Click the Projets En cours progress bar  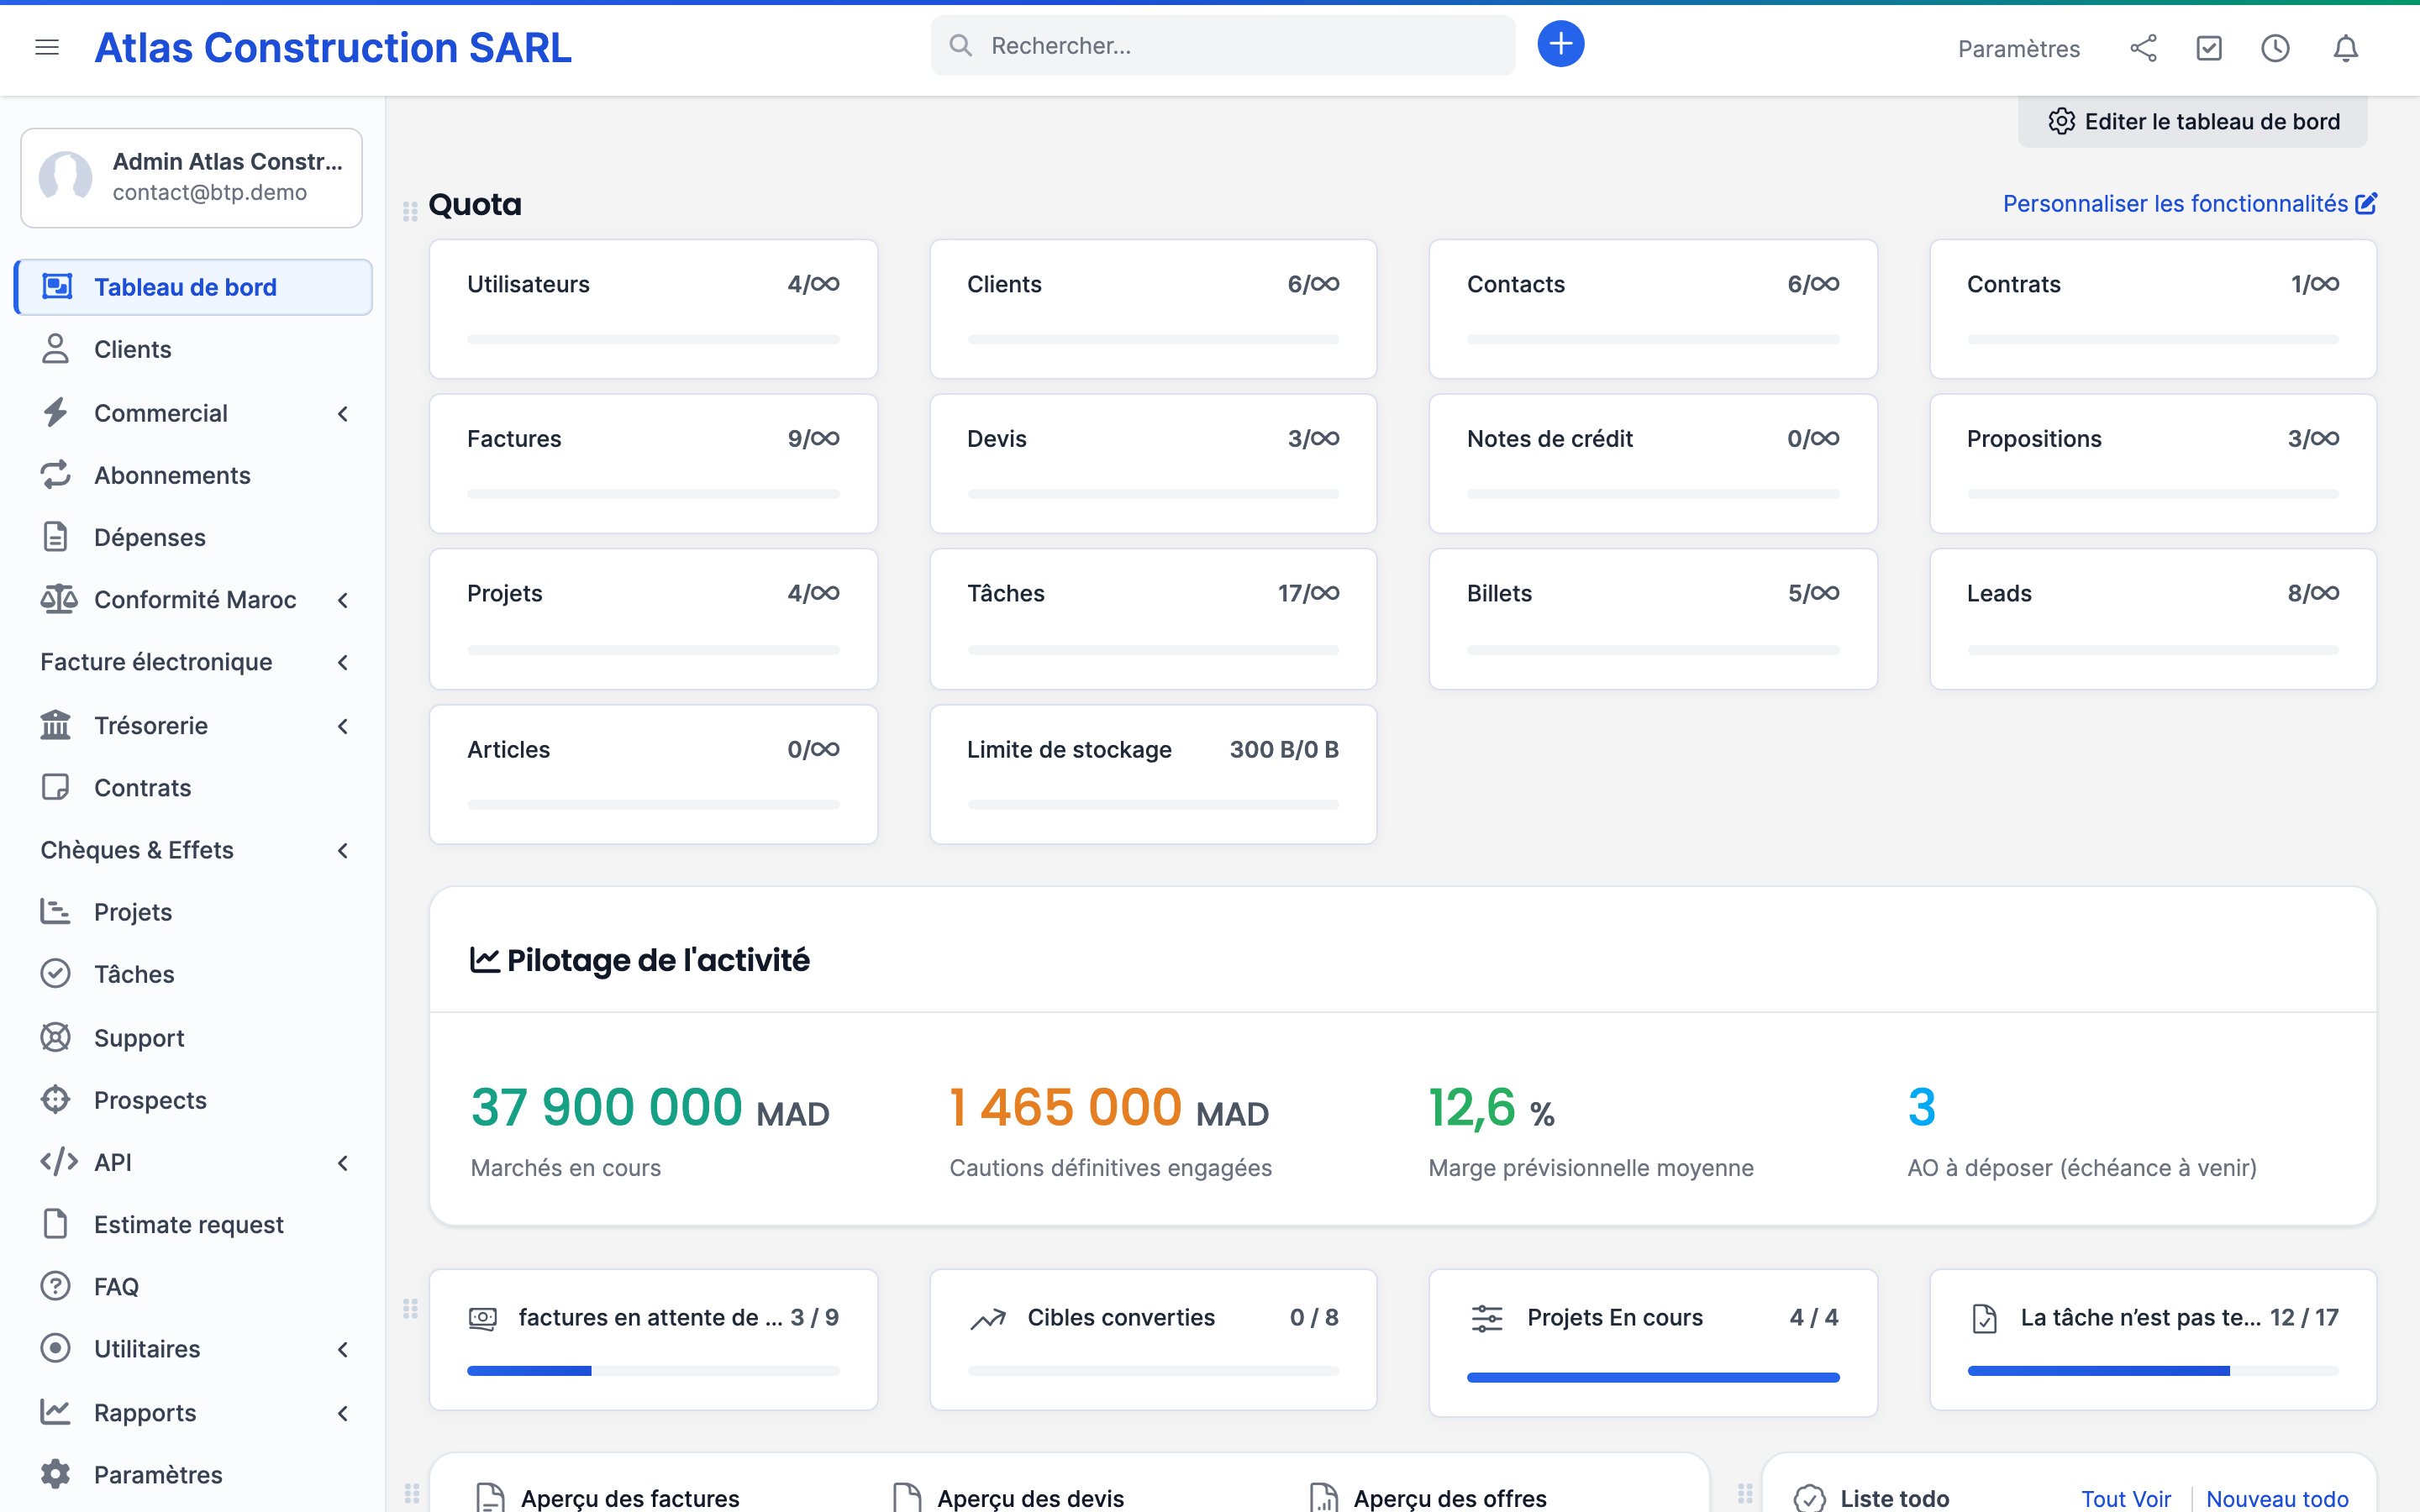tap(1653, 1377)
